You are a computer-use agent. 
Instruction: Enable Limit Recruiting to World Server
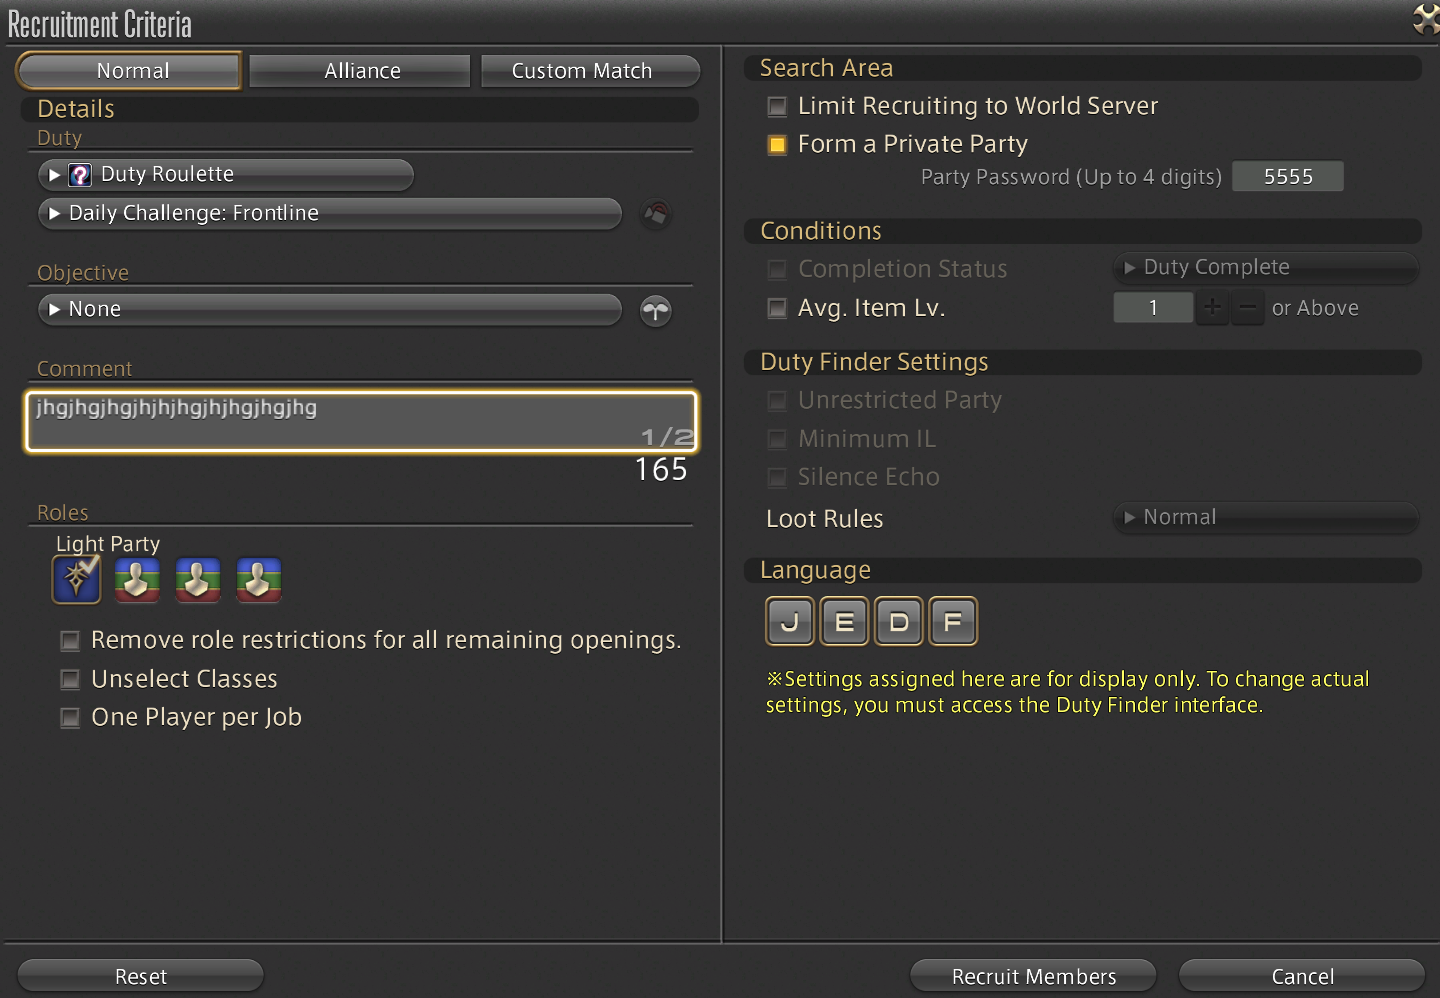pos(777,106)
